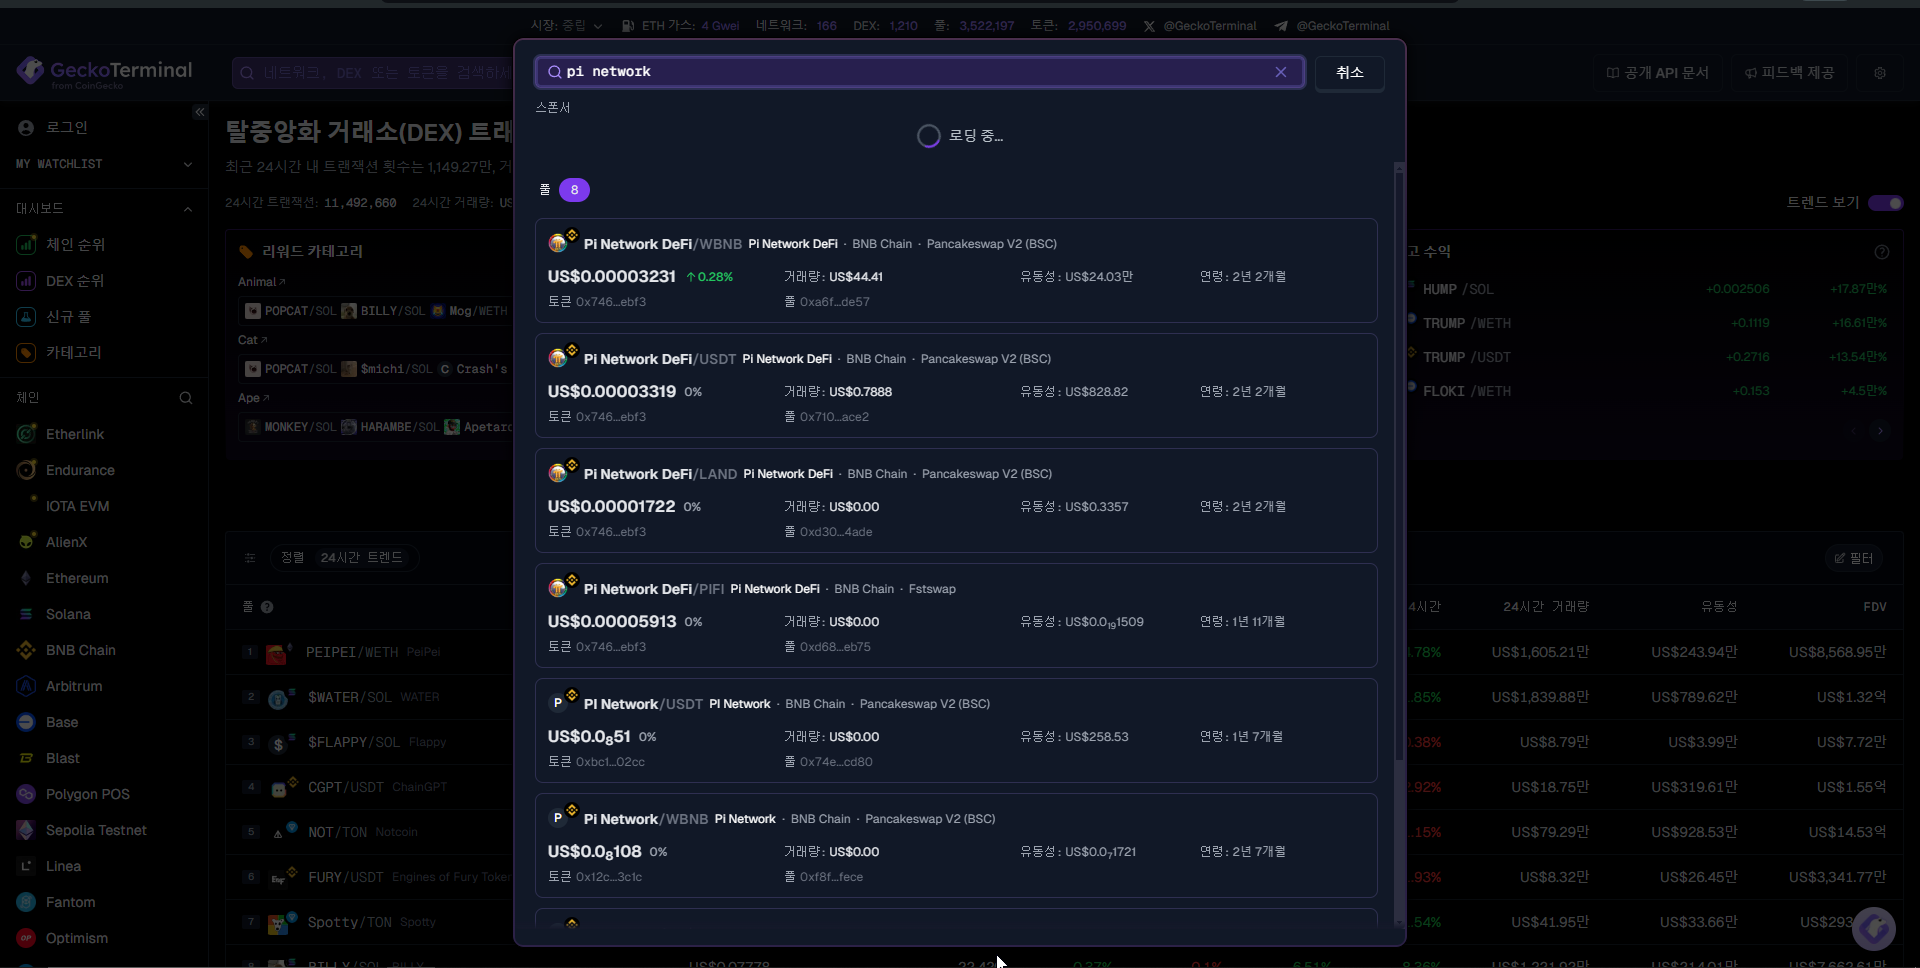Open the Pi Network DeFi/WBNB pool result
1920x968 pixels.
[x=956, y=271]
